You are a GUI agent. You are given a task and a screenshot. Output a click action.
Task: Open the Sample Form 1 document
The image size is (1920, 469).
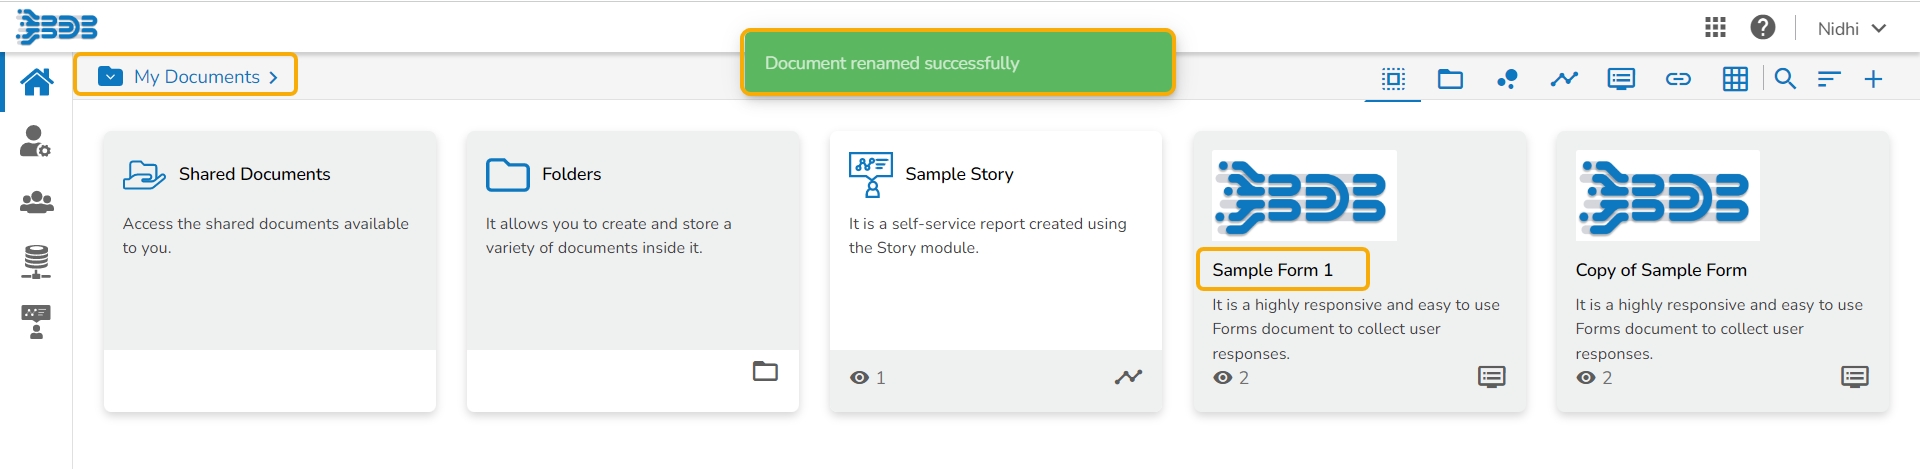point(1272,270)
